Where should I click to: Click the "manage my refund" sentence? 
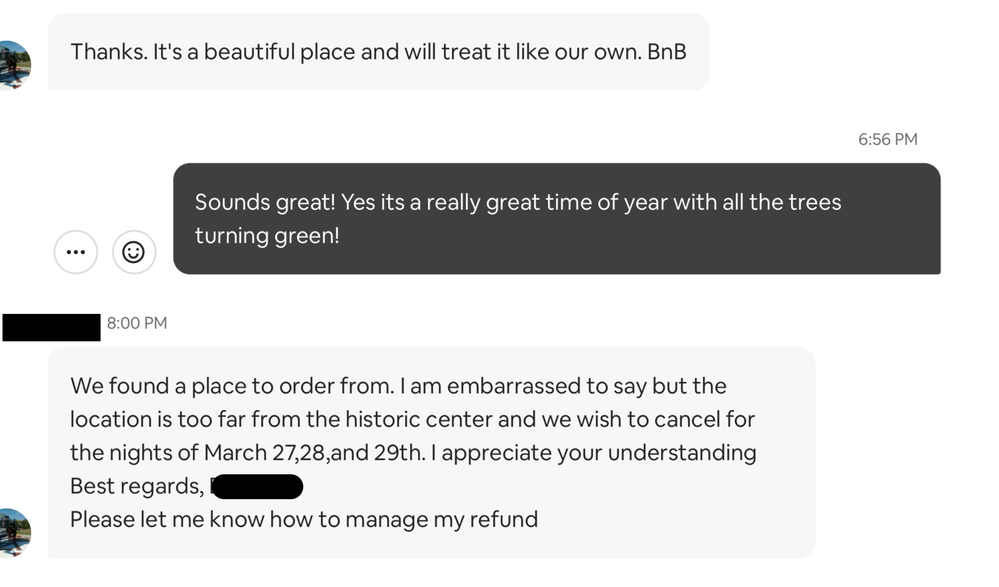point(304,519)
